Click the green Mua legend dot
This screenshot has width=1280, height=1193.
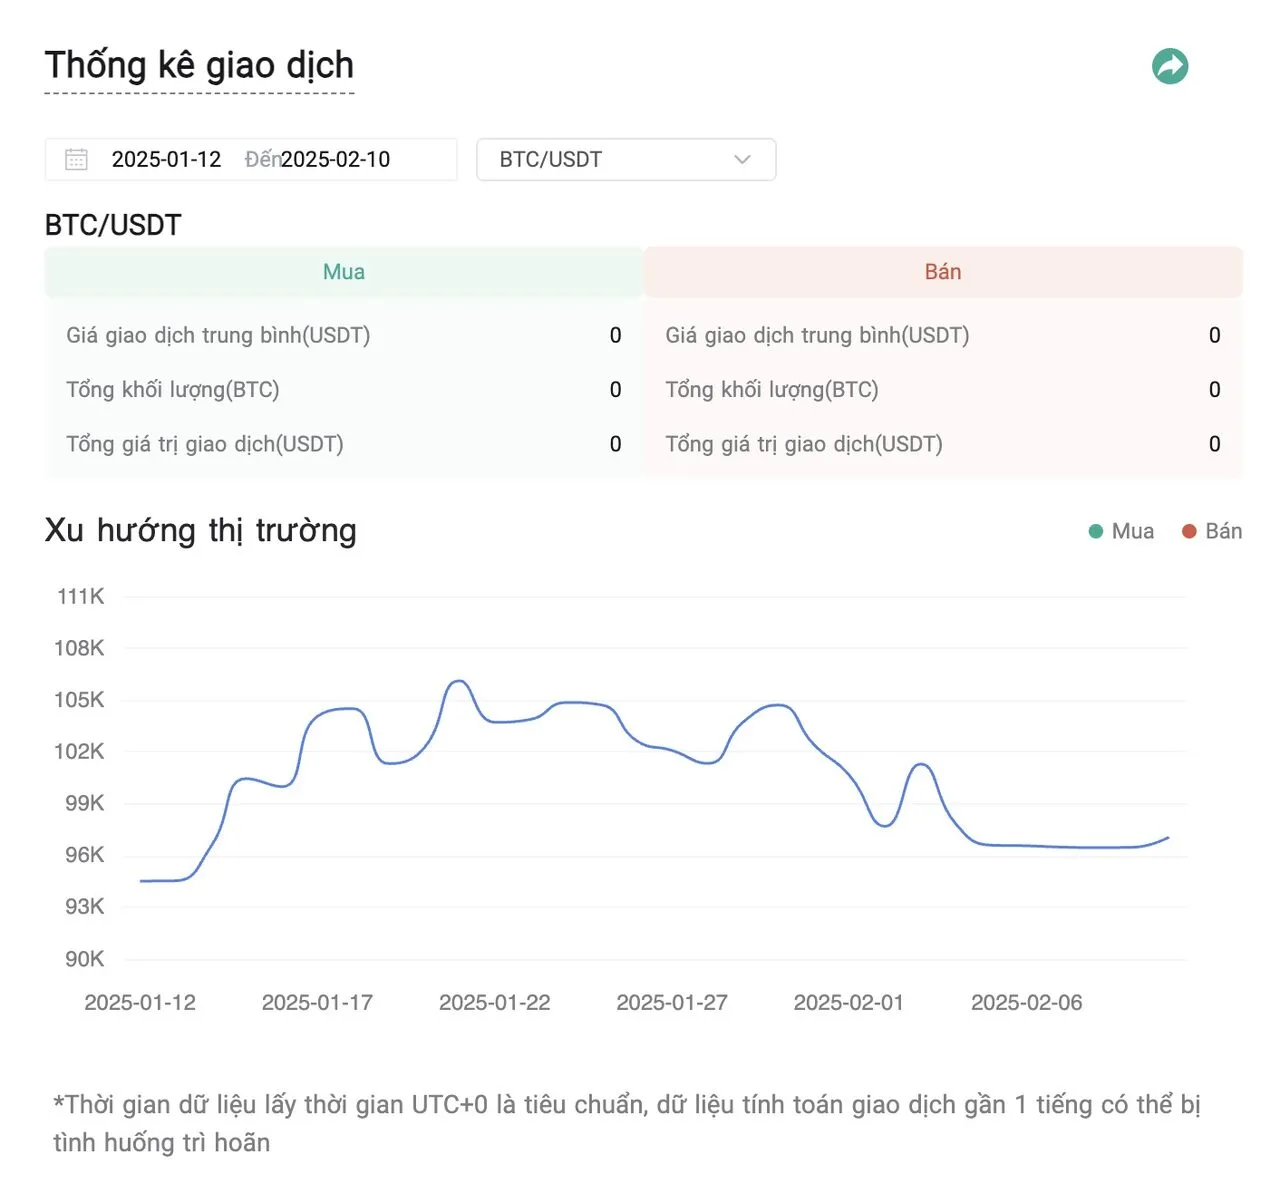1096,531
